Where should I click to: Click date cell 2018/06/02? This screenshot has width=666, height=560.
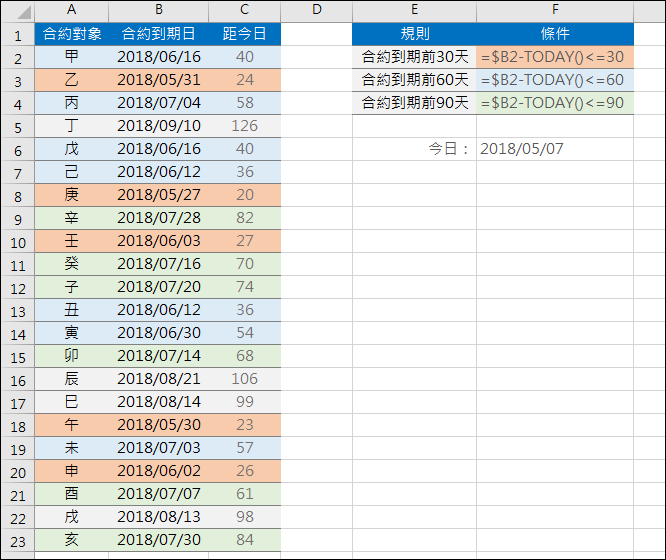point(158,471)
